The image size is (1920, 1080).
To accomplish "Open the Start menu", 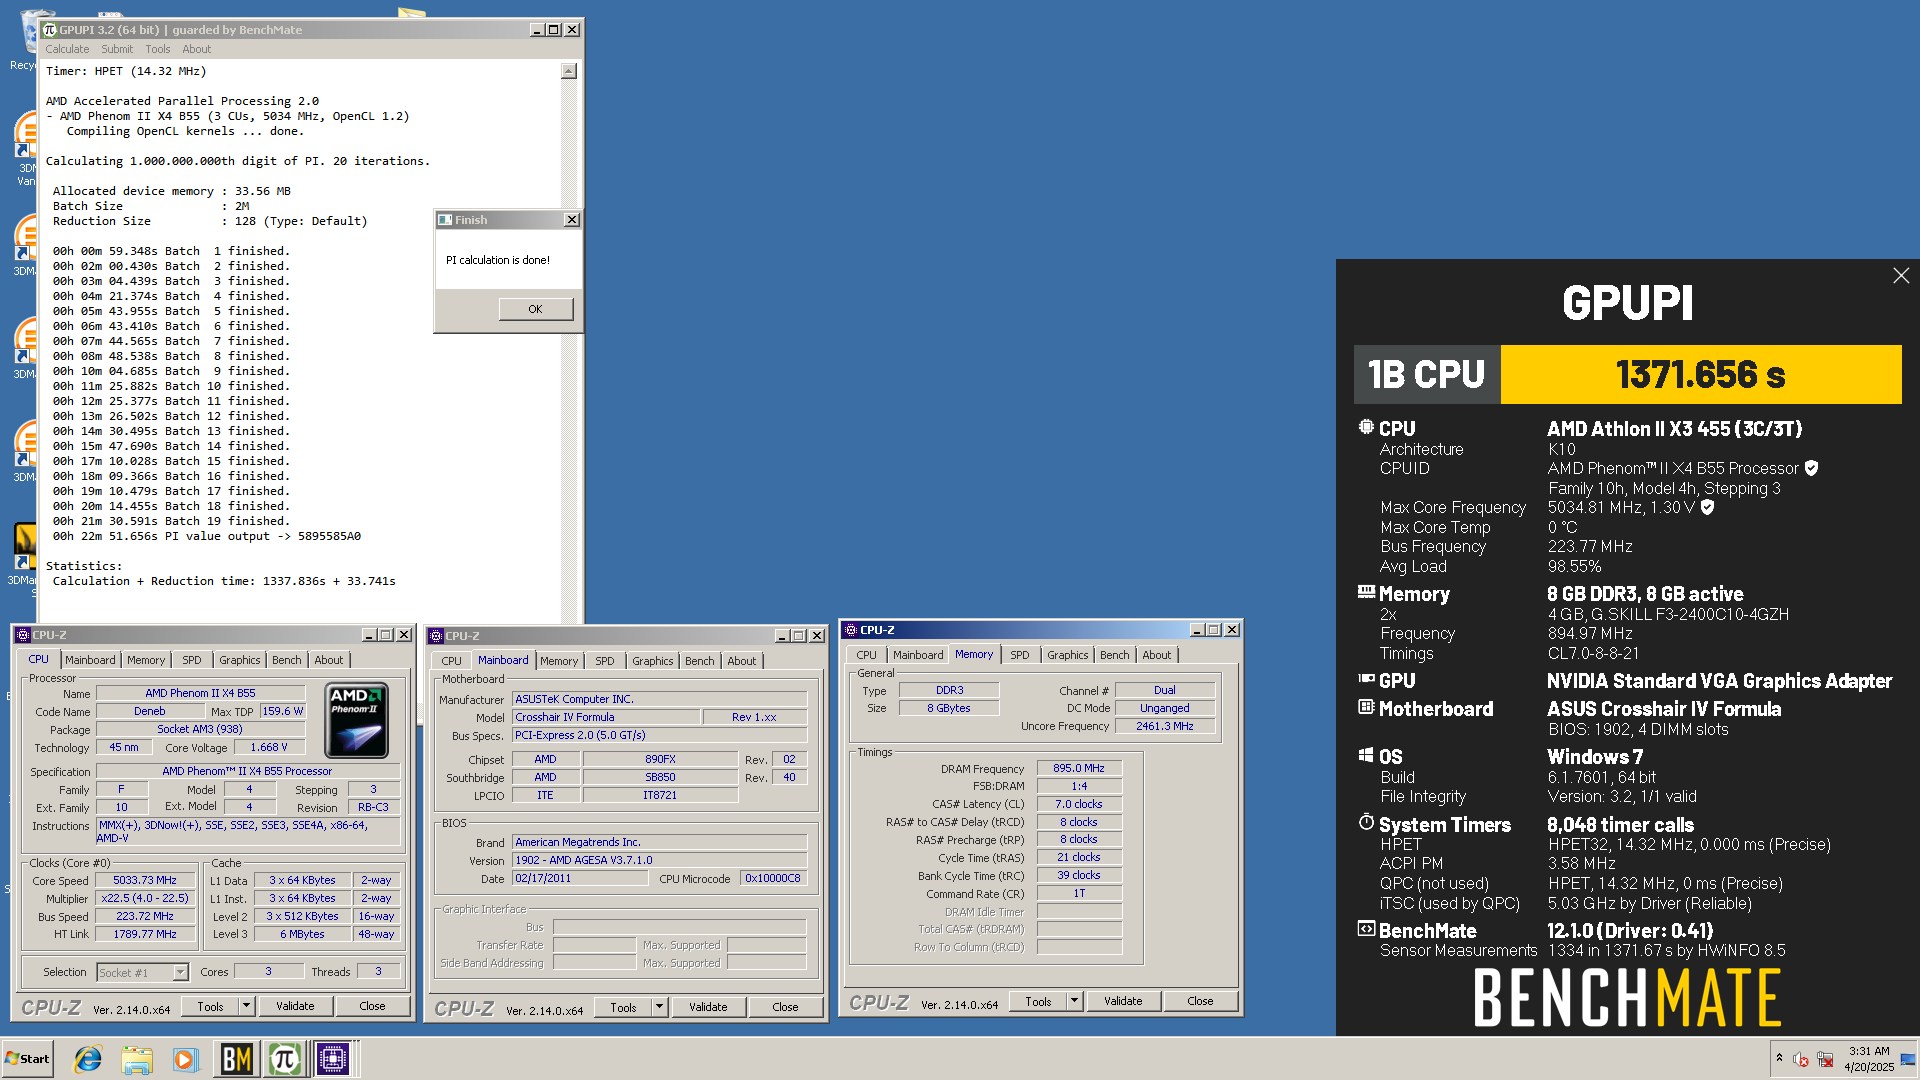I will click(x=27, y=1059).
